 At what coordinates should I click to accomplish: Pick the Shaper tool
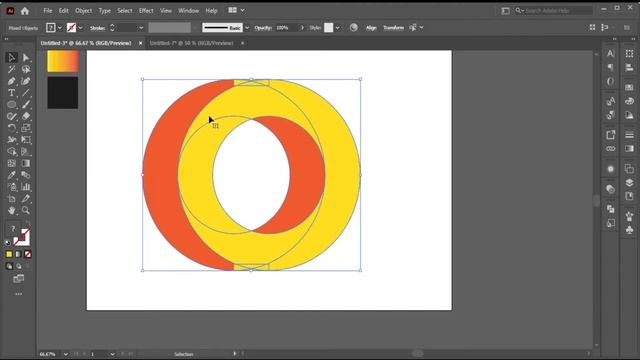click(11, 116)
